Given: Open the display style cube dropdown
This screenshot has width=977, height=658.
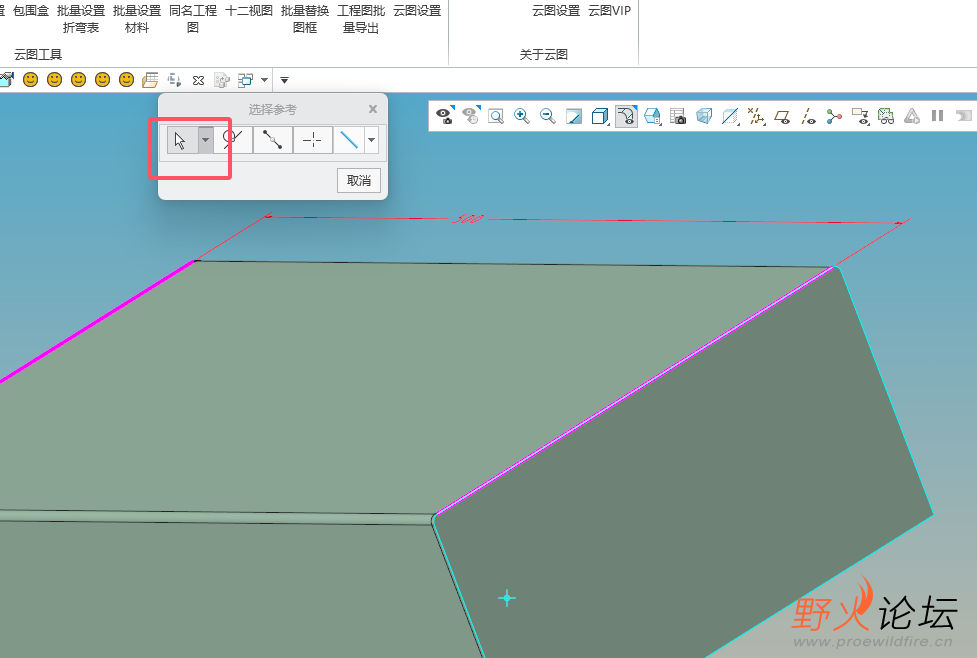Looking at the screenshot, I should pos(600,116).
